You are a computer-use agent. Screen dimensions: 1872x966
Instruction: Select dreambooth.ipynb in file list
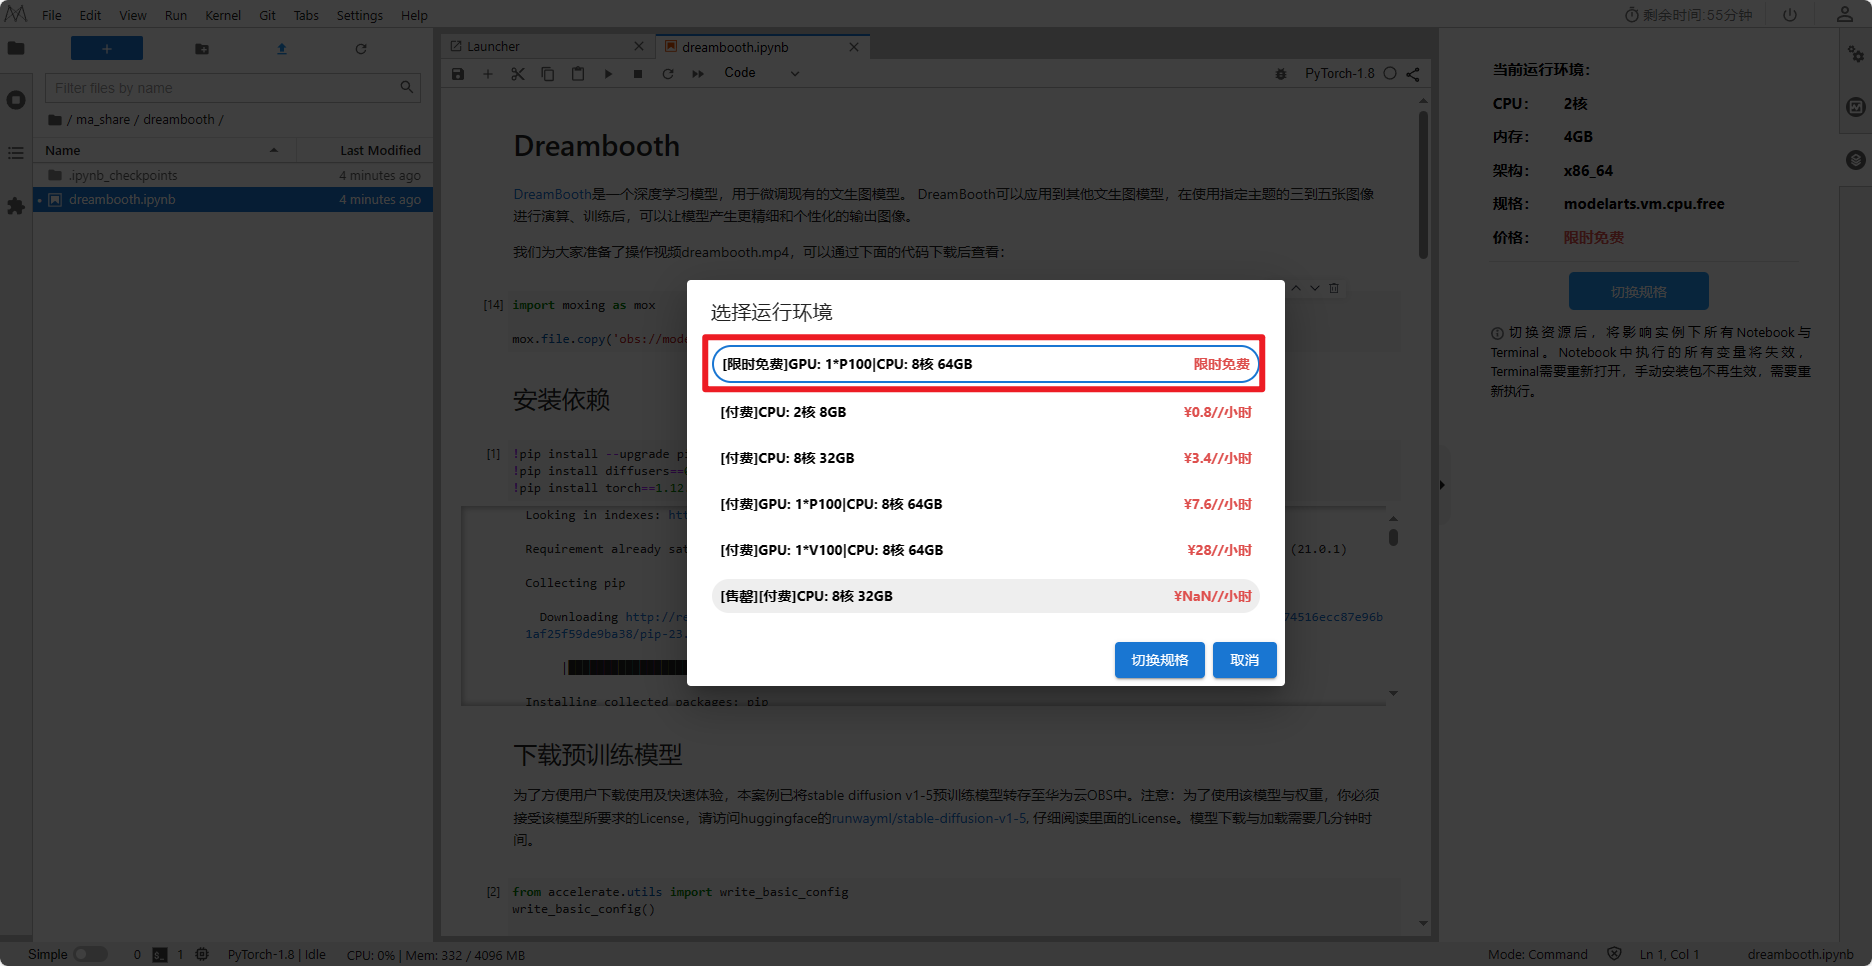(x=233, y=200)
